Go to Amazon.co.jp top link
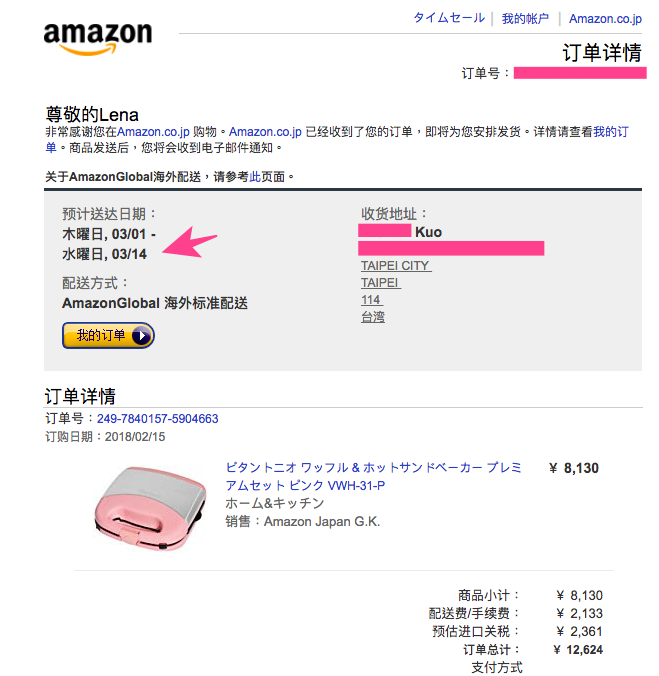 point(605,18)
